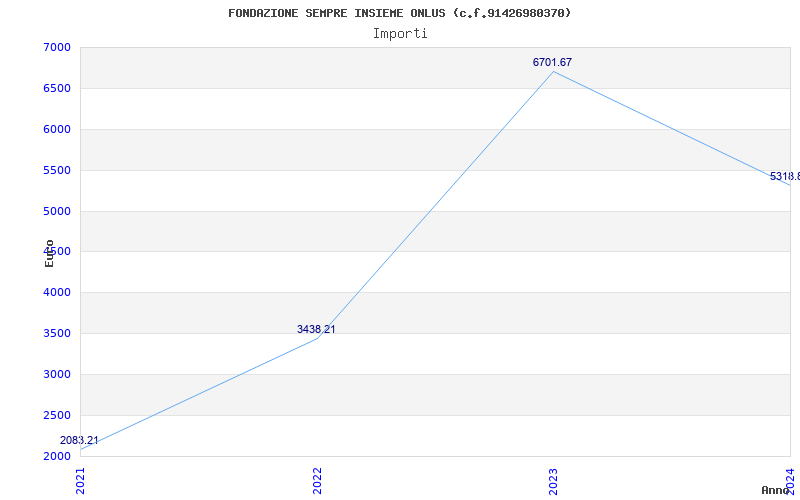
Task: Click the 2023 x-axis year label
Action: point(554,481)
